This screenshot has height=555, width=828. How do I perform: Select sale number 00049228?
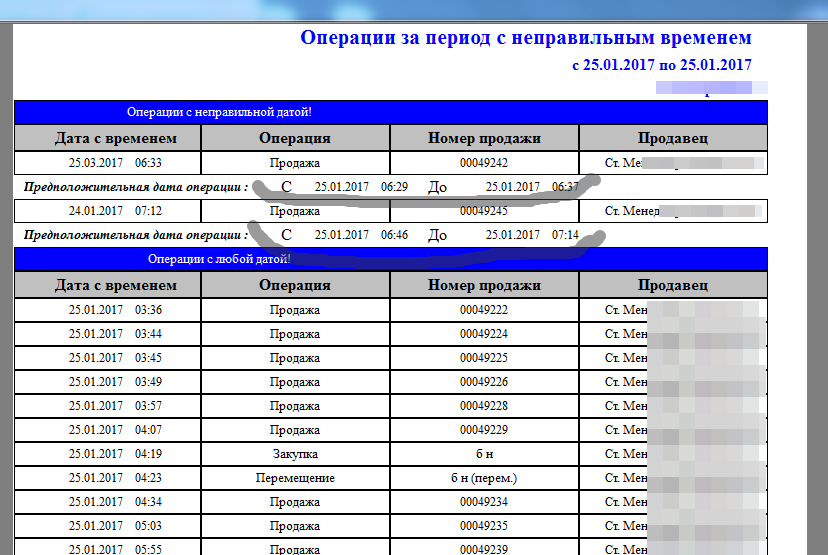tap(484, 406)
